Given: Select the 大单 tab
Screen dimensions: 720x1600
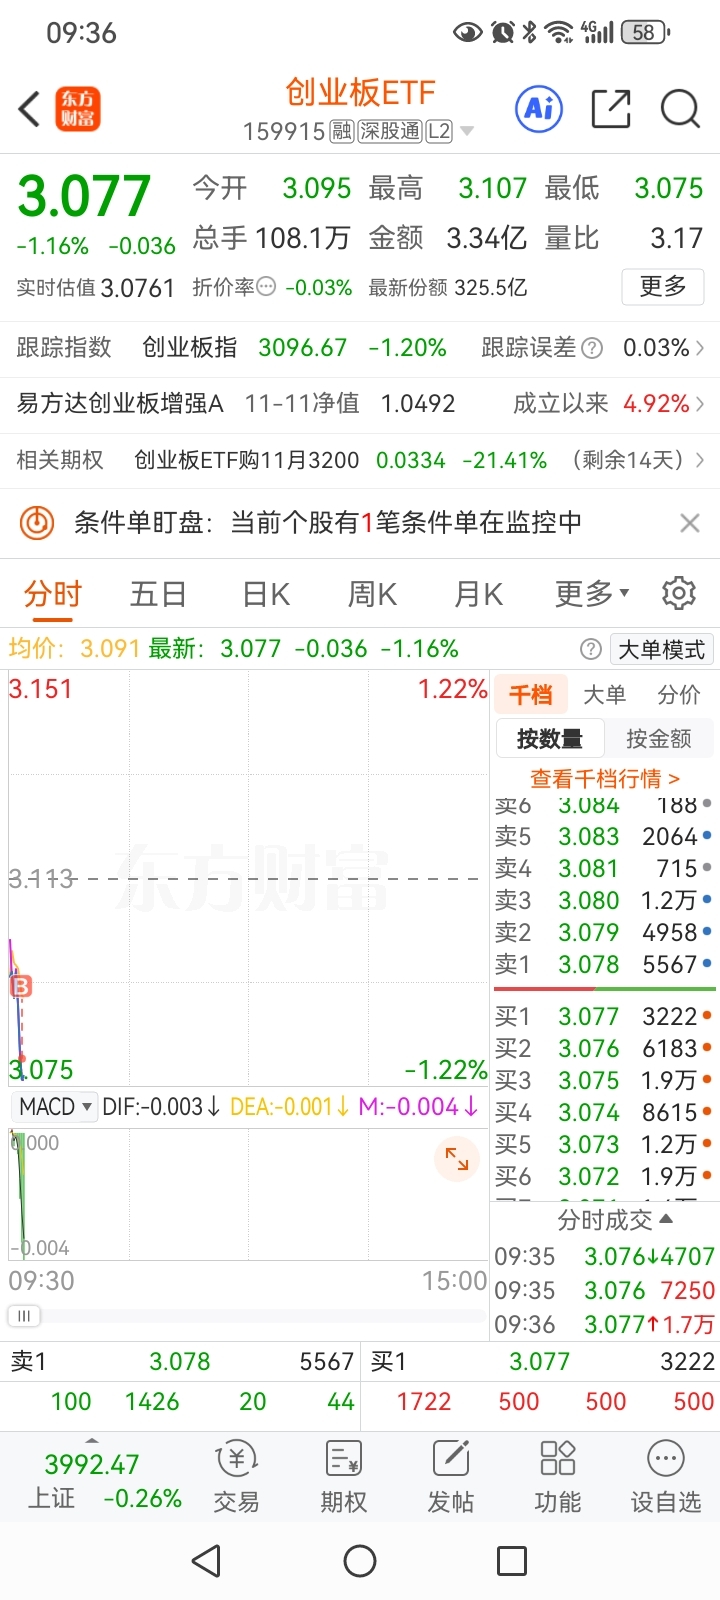Looking at the screenshot, I should click(604, 695).
